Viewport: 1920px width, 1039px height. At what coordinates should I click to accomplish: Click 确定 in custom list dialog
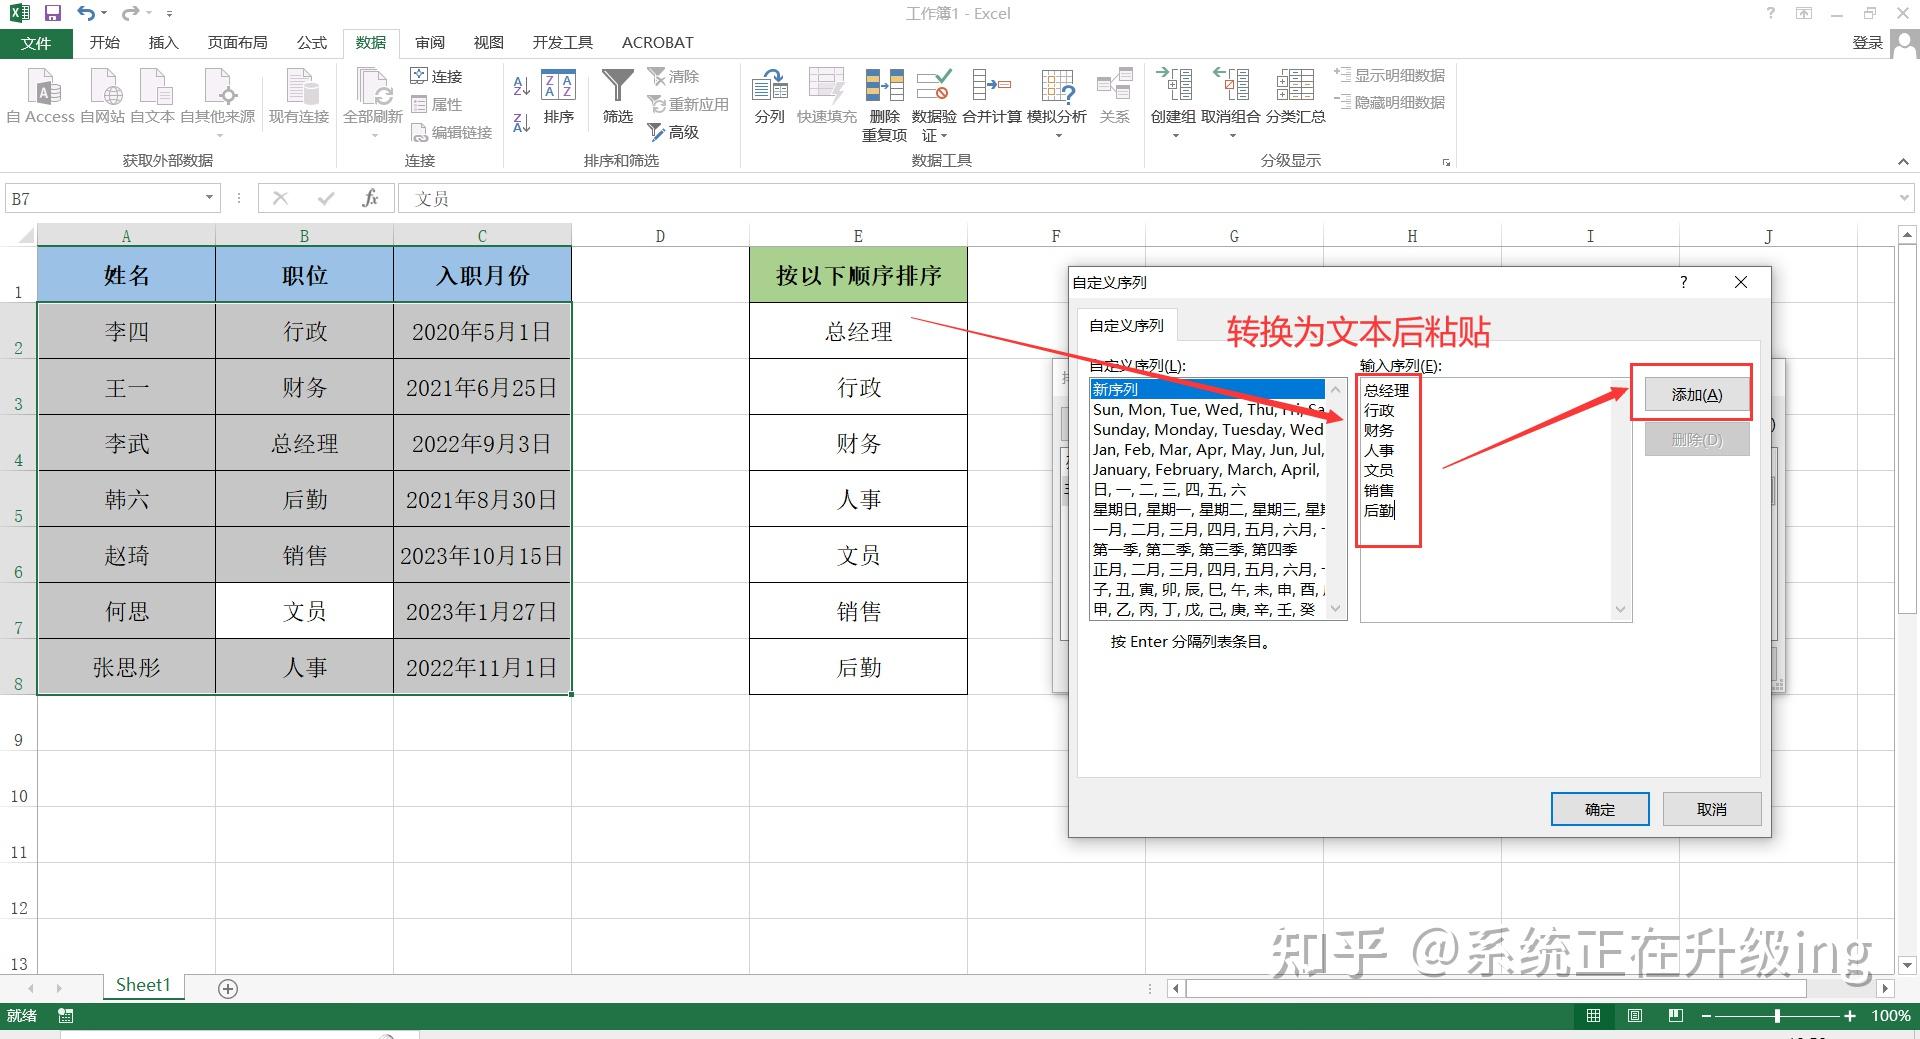click(x=1599, y=809)
